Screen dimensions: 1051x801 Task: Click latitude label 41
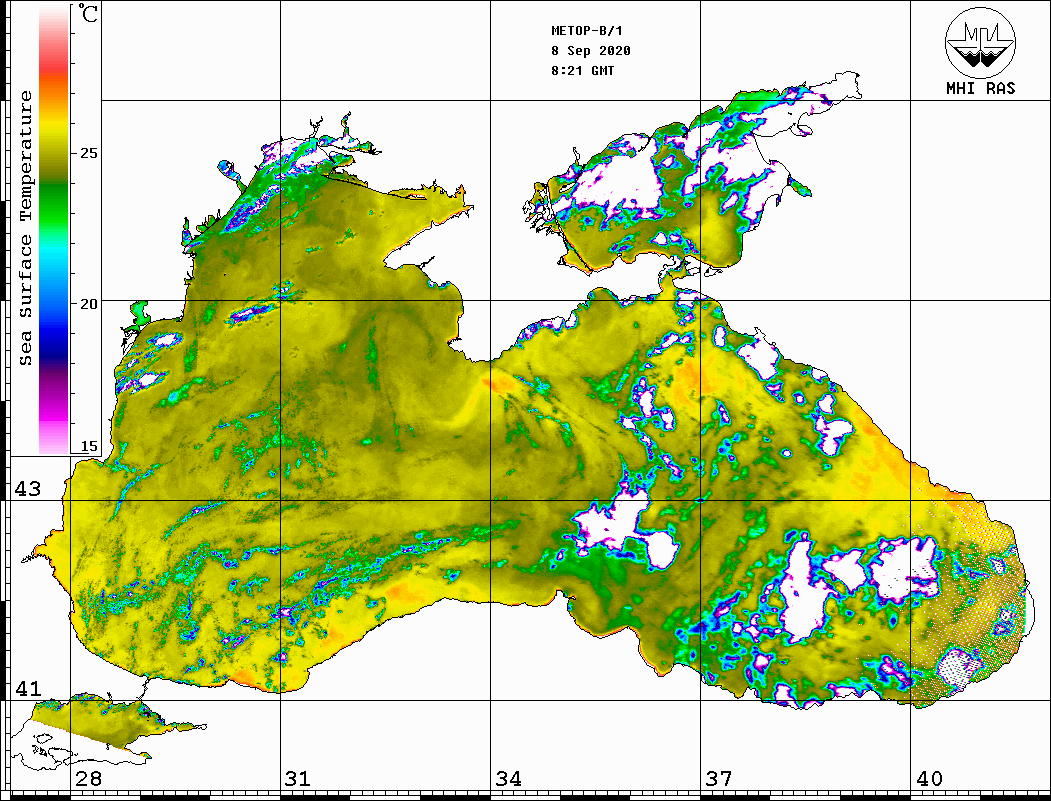coord(28,688)
